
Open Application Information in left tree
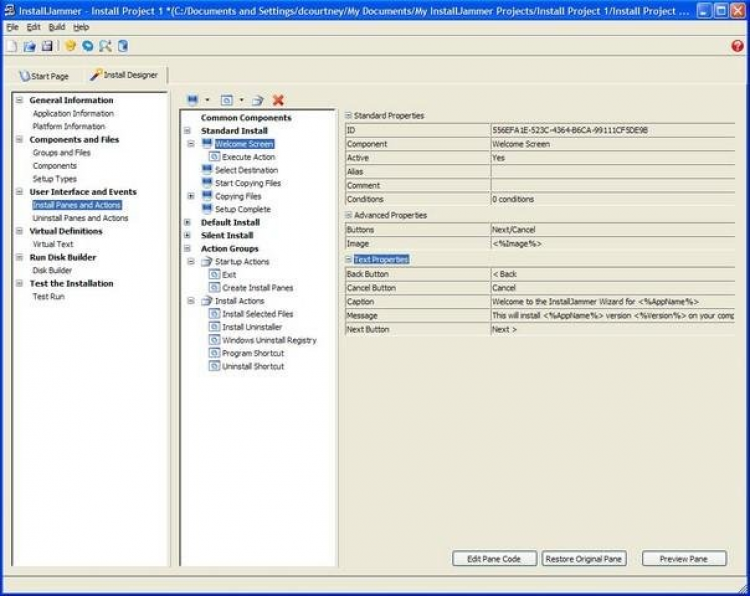click(73, 113)
